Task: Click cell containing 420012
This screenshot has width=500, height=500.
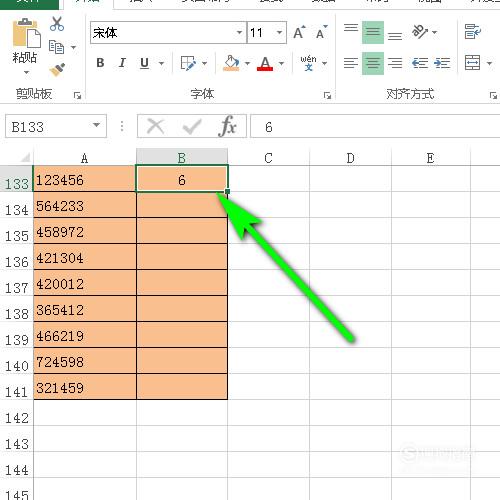Action: tap(85, 283)
